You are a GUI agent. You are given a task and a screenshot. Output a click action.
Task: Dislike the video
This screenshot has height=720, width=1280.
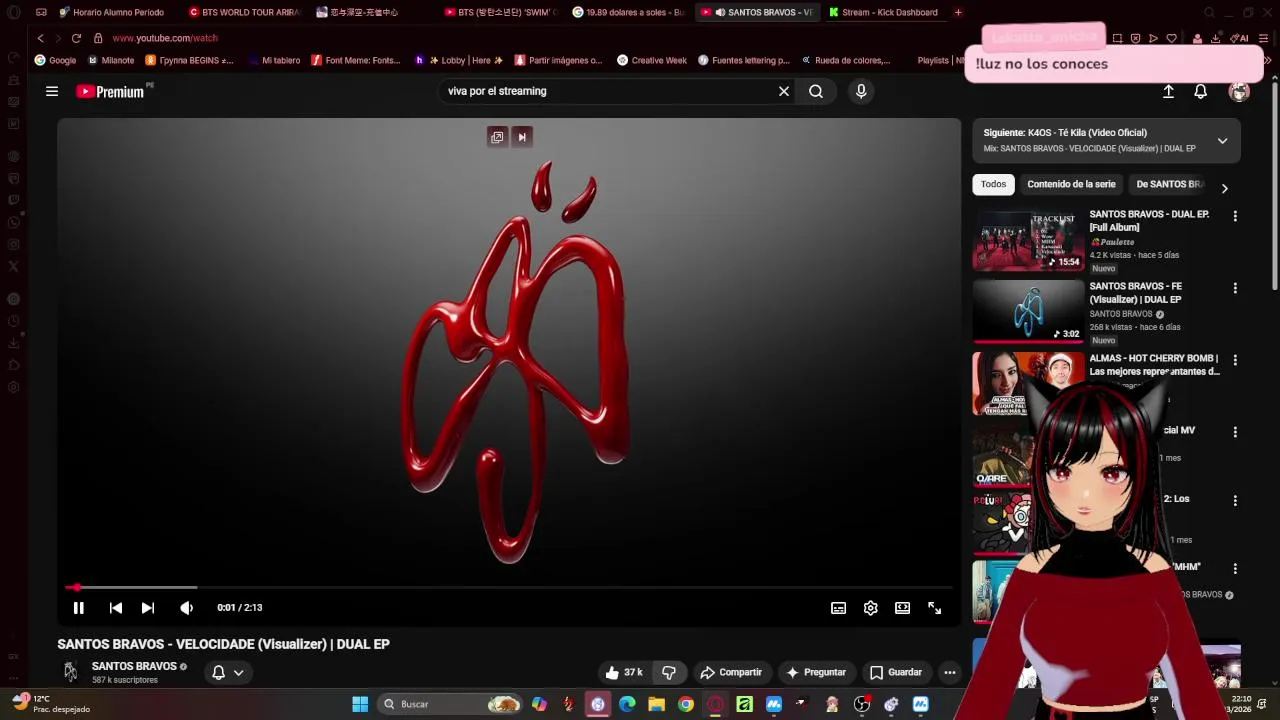click(x=669, y=672)
